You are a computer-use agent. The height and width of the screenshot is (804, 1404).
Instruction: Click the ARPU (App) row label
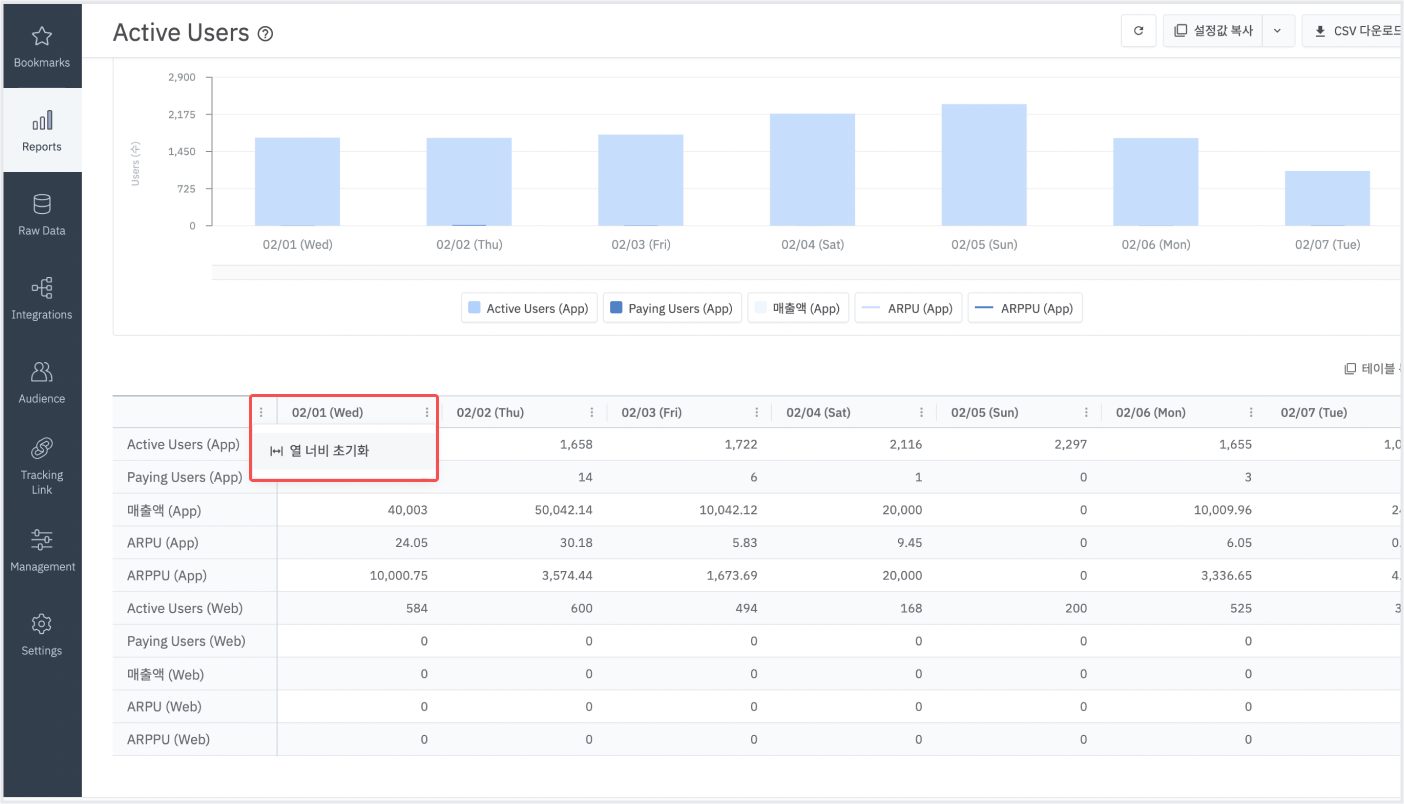pyautogui.click(x=163, y=543)
